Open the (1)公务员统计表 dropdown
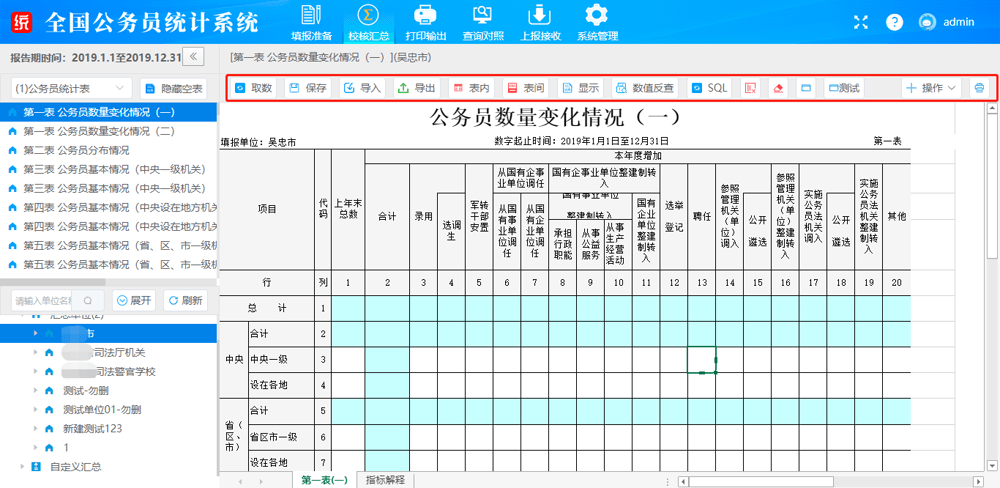Image resolution: width=1000 pixels, height=488 pixels. [71, 88]
